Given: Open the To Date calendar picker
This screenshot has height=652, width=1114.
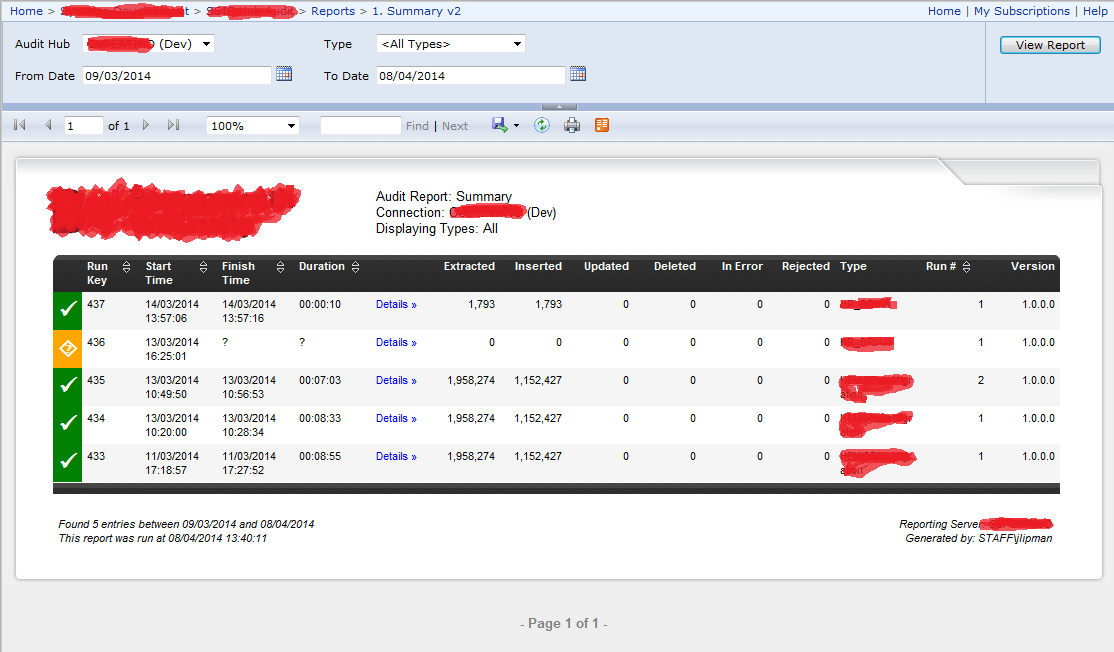Looking at the screenshot, I should [578, 74].
